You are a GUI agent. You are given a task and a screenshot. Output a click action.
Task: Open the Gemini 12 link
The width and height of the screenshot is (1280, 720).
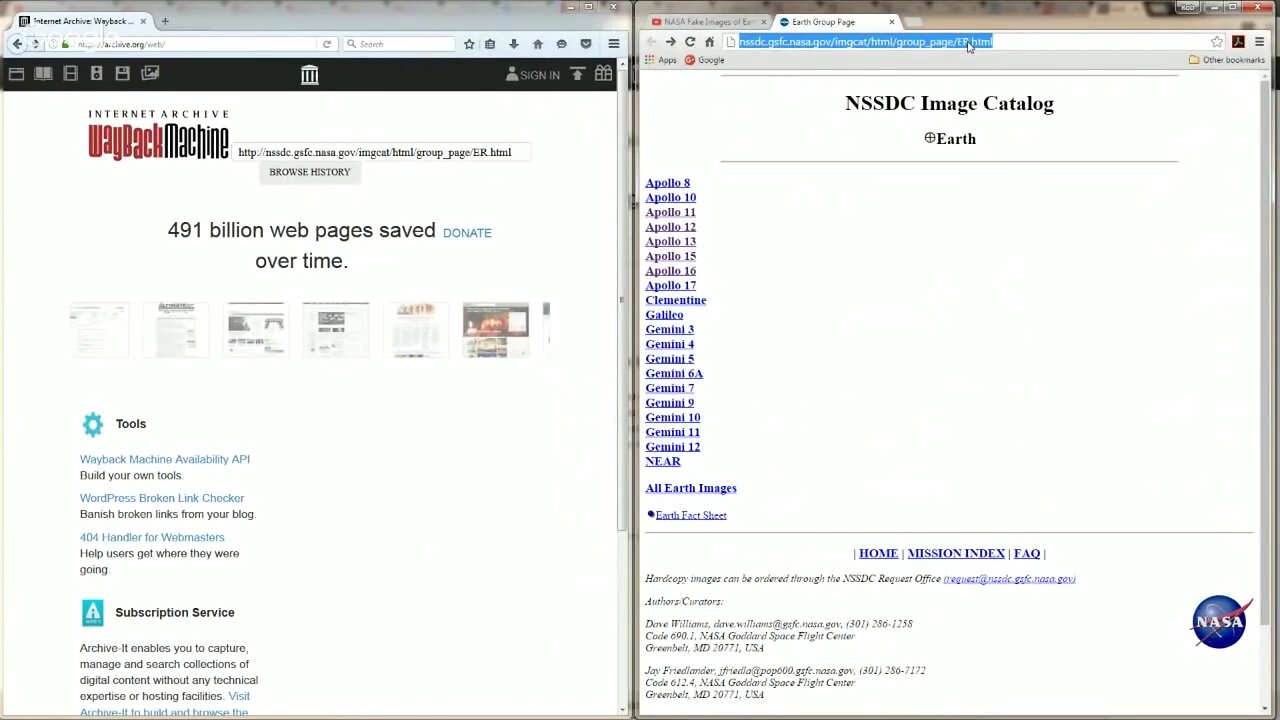tap(672, 447)
